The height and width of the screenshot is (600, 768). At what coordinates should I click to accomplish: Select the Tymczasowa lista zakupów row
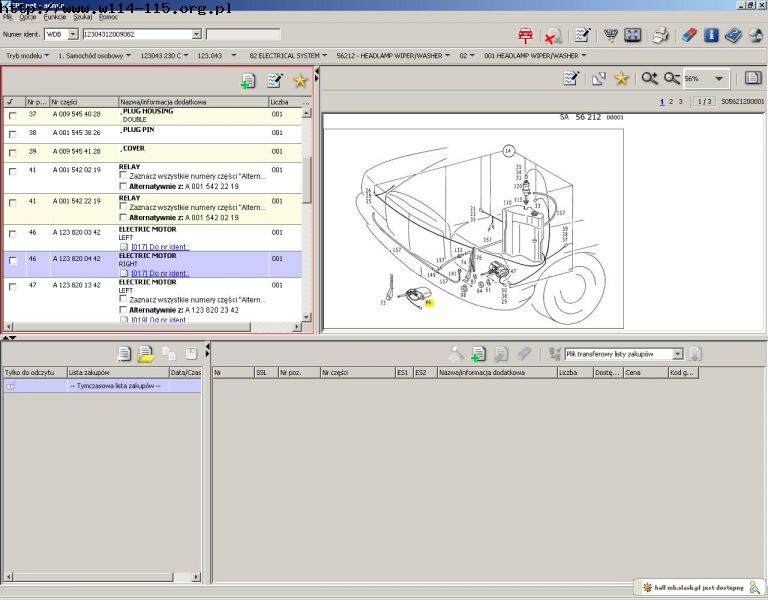coord(102,386)
